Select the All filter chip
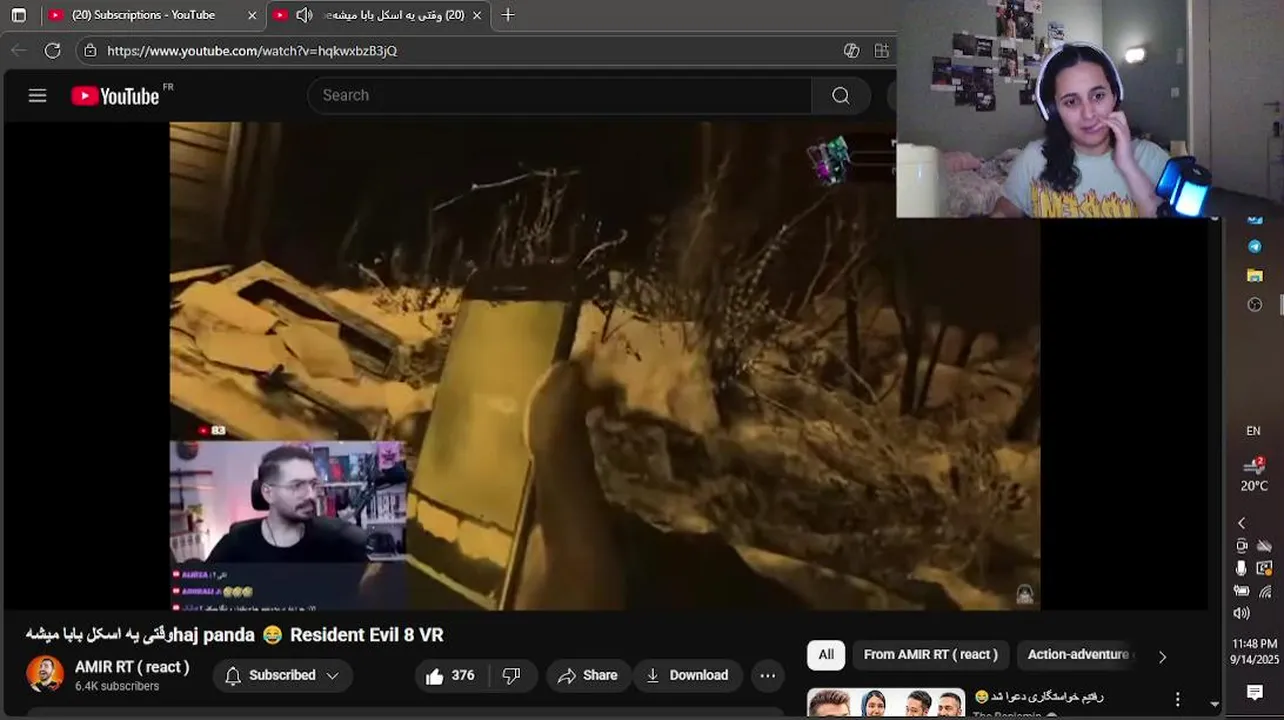Screen dimensions: 1284x720 [x=826, y=655]
